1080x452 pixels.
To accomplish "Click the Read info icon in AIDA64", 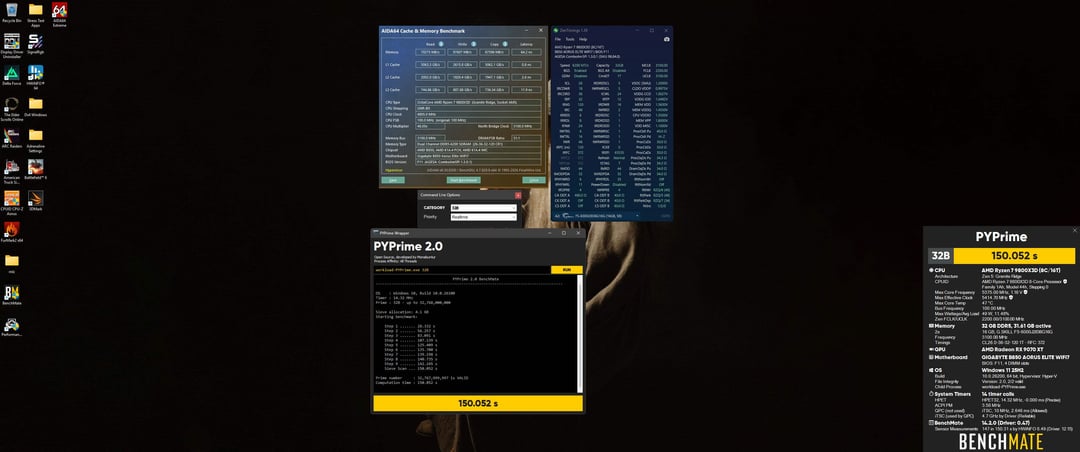I will [x=442, y=43].
